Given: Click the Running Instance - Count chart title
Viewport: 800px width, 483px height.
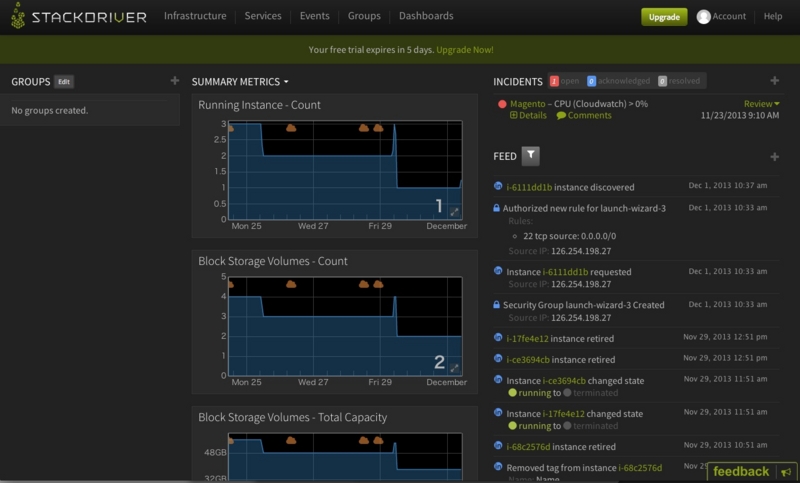Looking at the screenshot, I should [259, 105].
